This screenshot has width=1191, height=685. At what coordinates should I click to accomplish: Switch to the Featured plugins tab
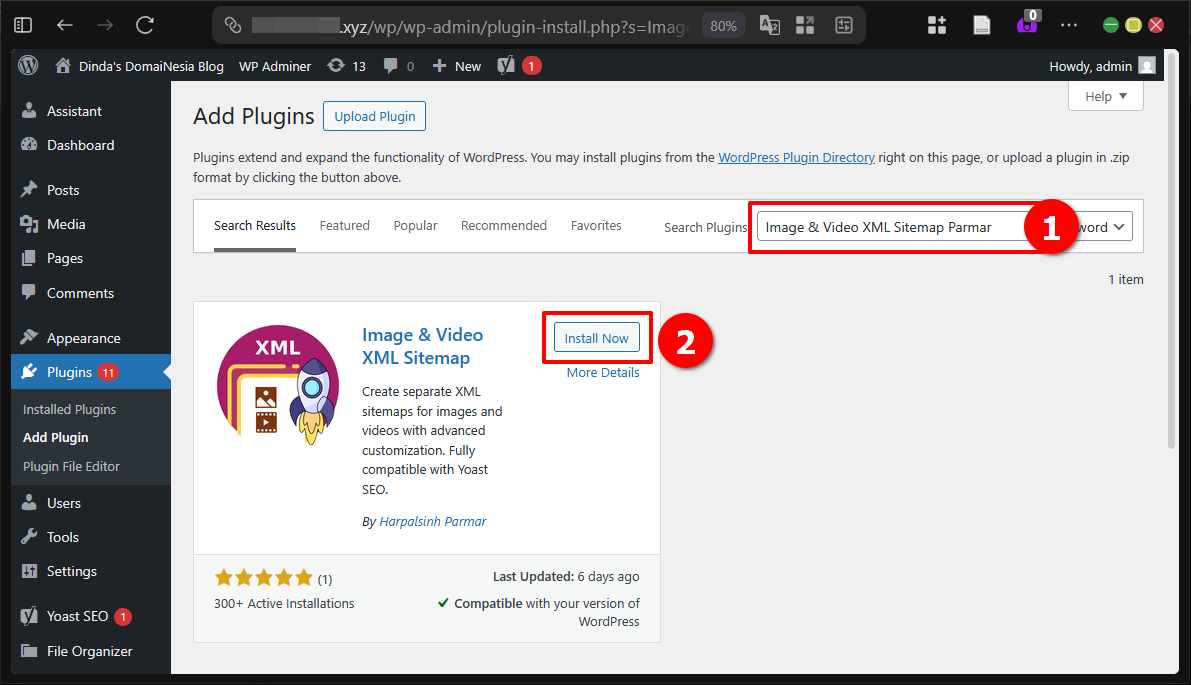[x=344, y=225]
